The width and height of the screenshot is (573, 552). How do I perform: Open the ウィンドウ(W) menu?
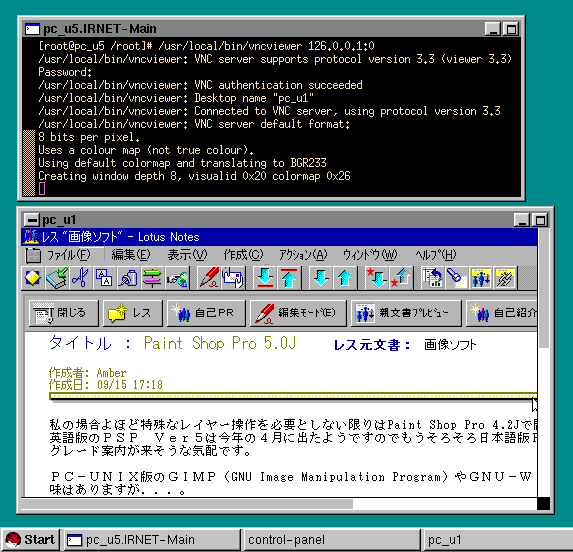click(370, 255)
